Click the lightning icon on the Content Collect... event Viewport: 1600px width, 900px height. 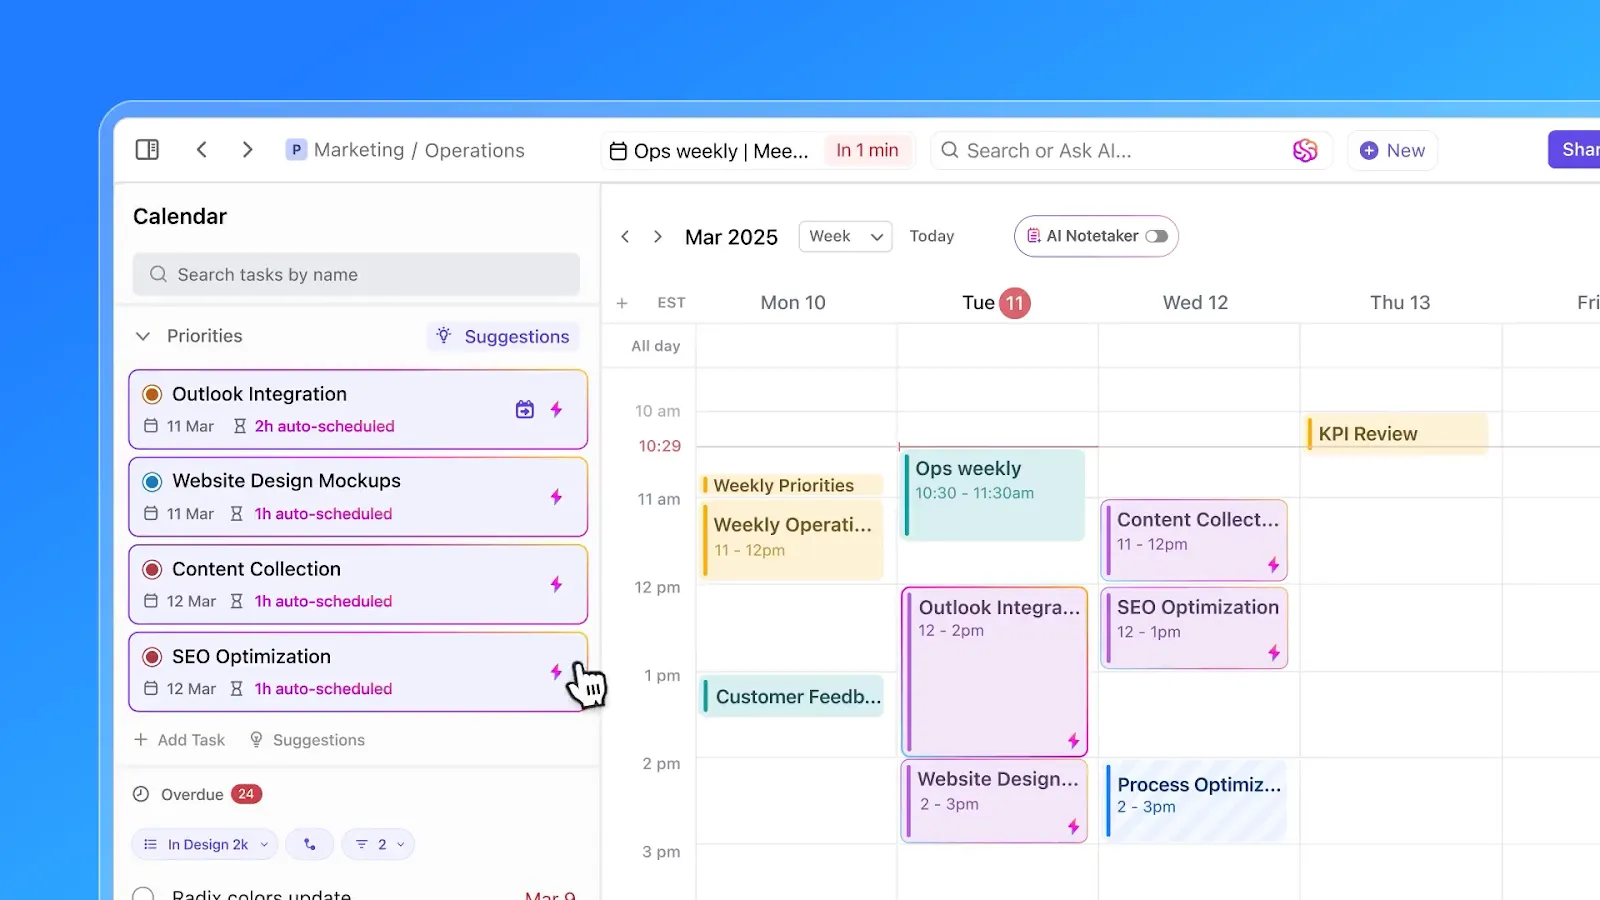tap(1274, 565)
